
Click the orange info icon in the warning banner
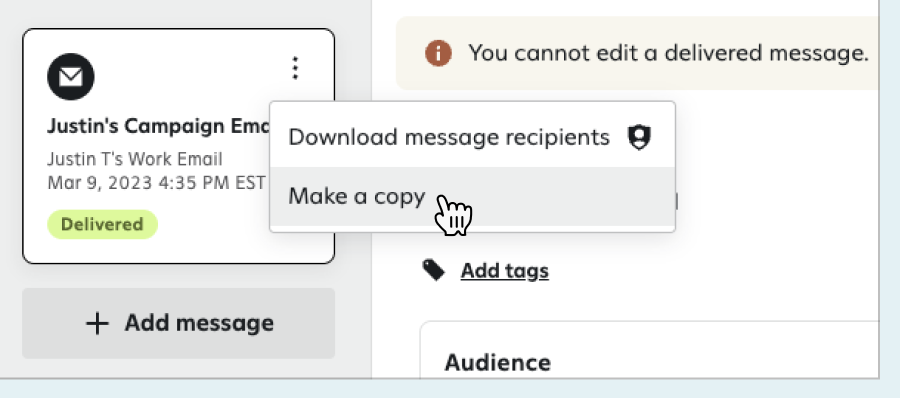point(438,53)
